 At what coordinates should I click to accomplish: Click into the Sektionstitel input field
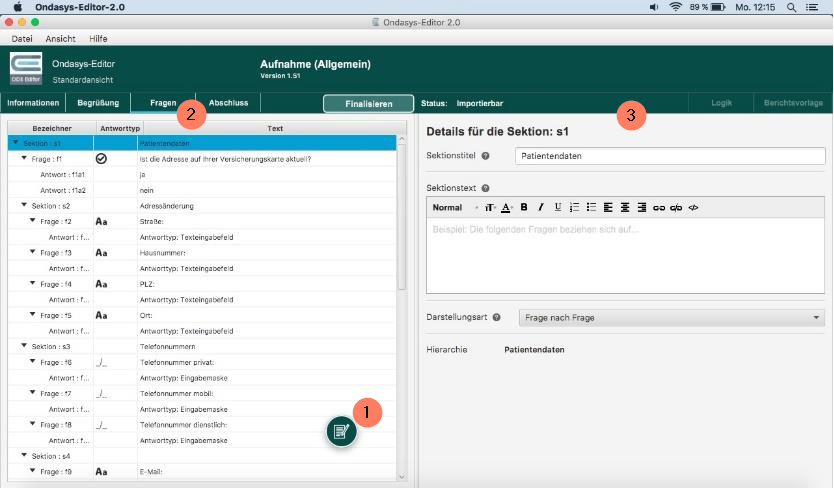670,156
